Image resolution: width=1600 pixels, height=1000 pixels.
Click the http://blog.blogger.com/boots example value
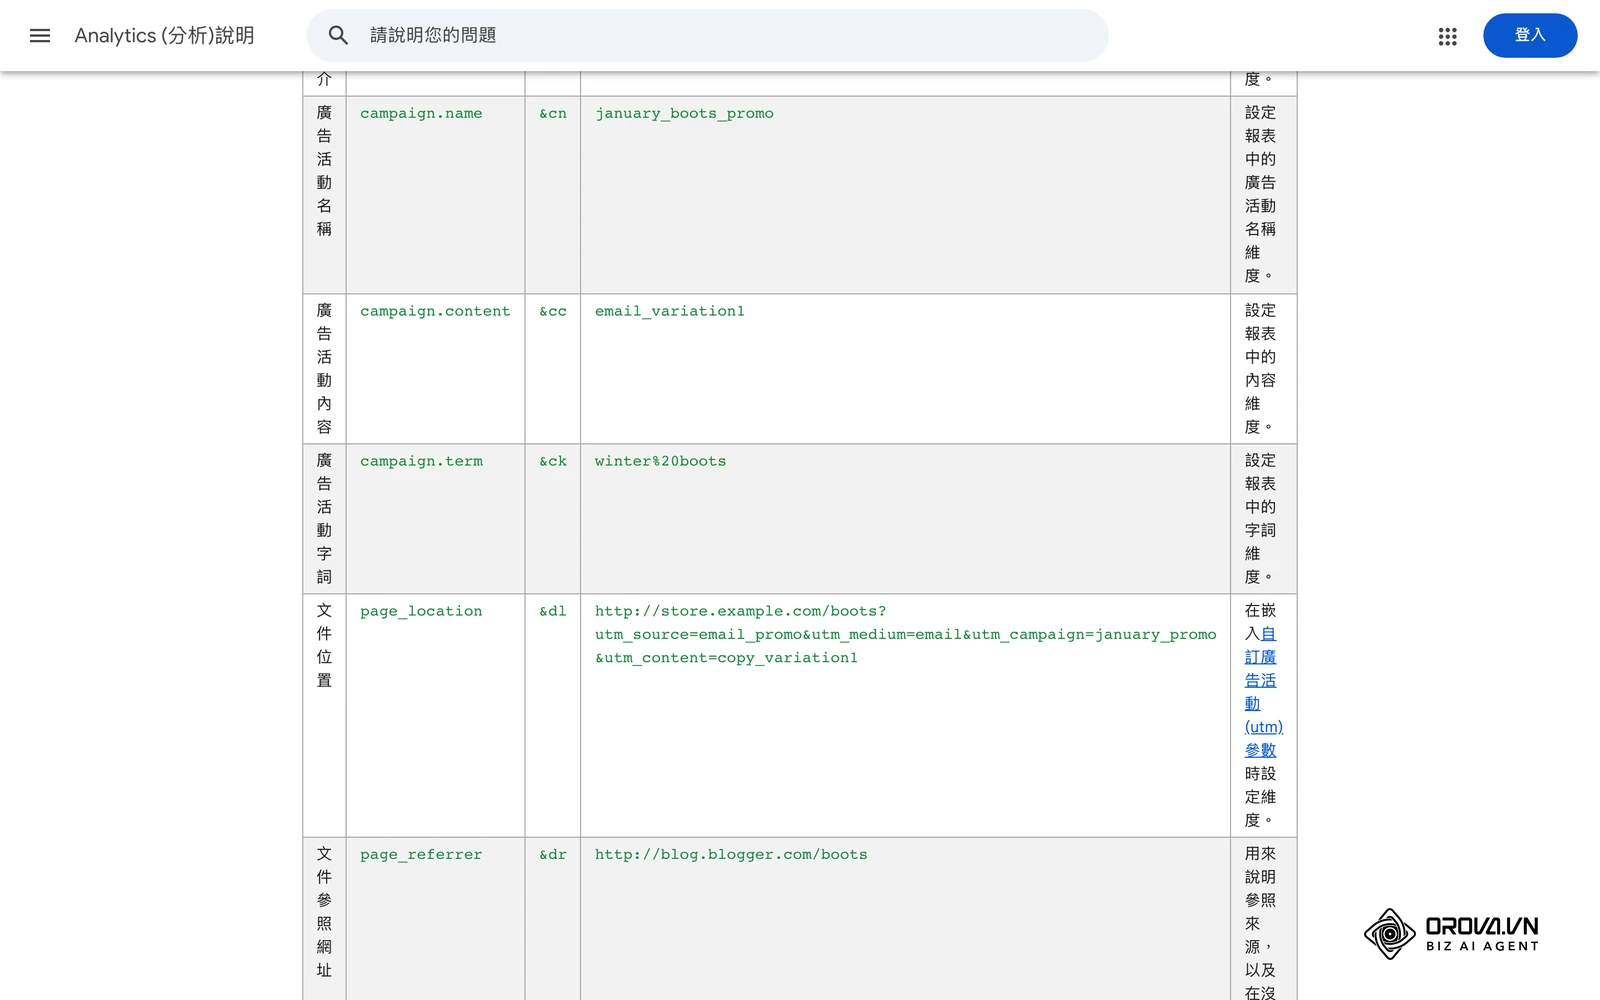point(731,855)
